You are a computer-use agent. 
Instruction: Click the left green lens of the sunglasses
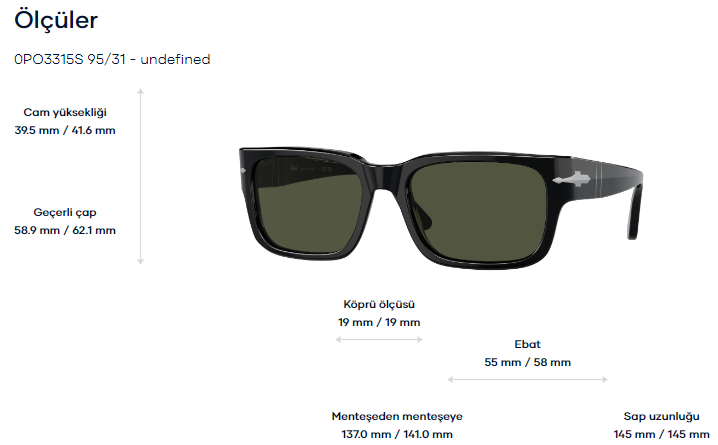(308, 204)
